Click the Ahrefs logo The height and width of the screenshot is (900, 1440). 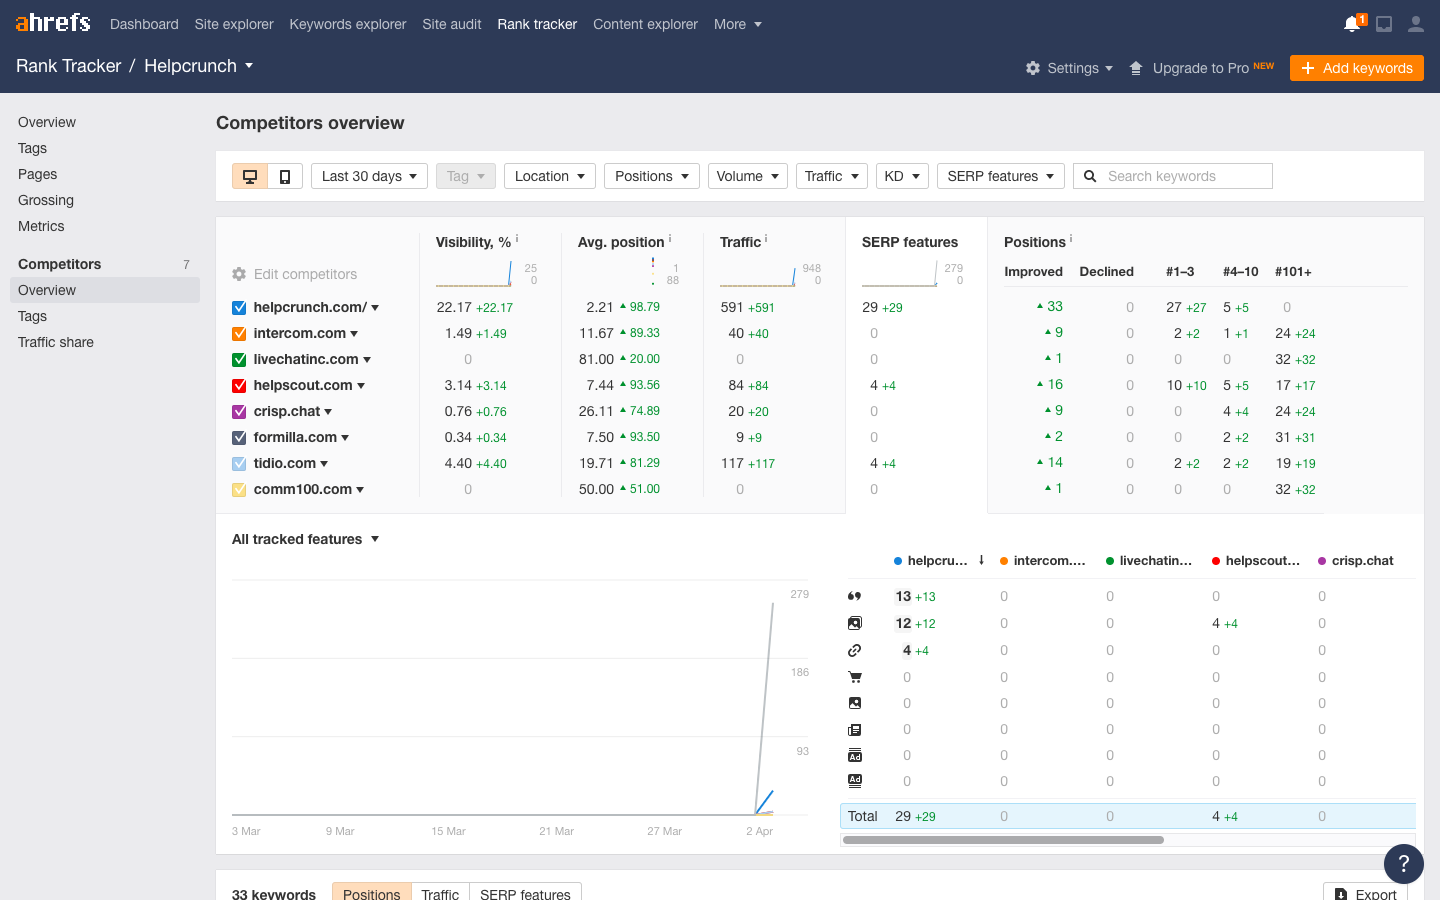[53, 23]
